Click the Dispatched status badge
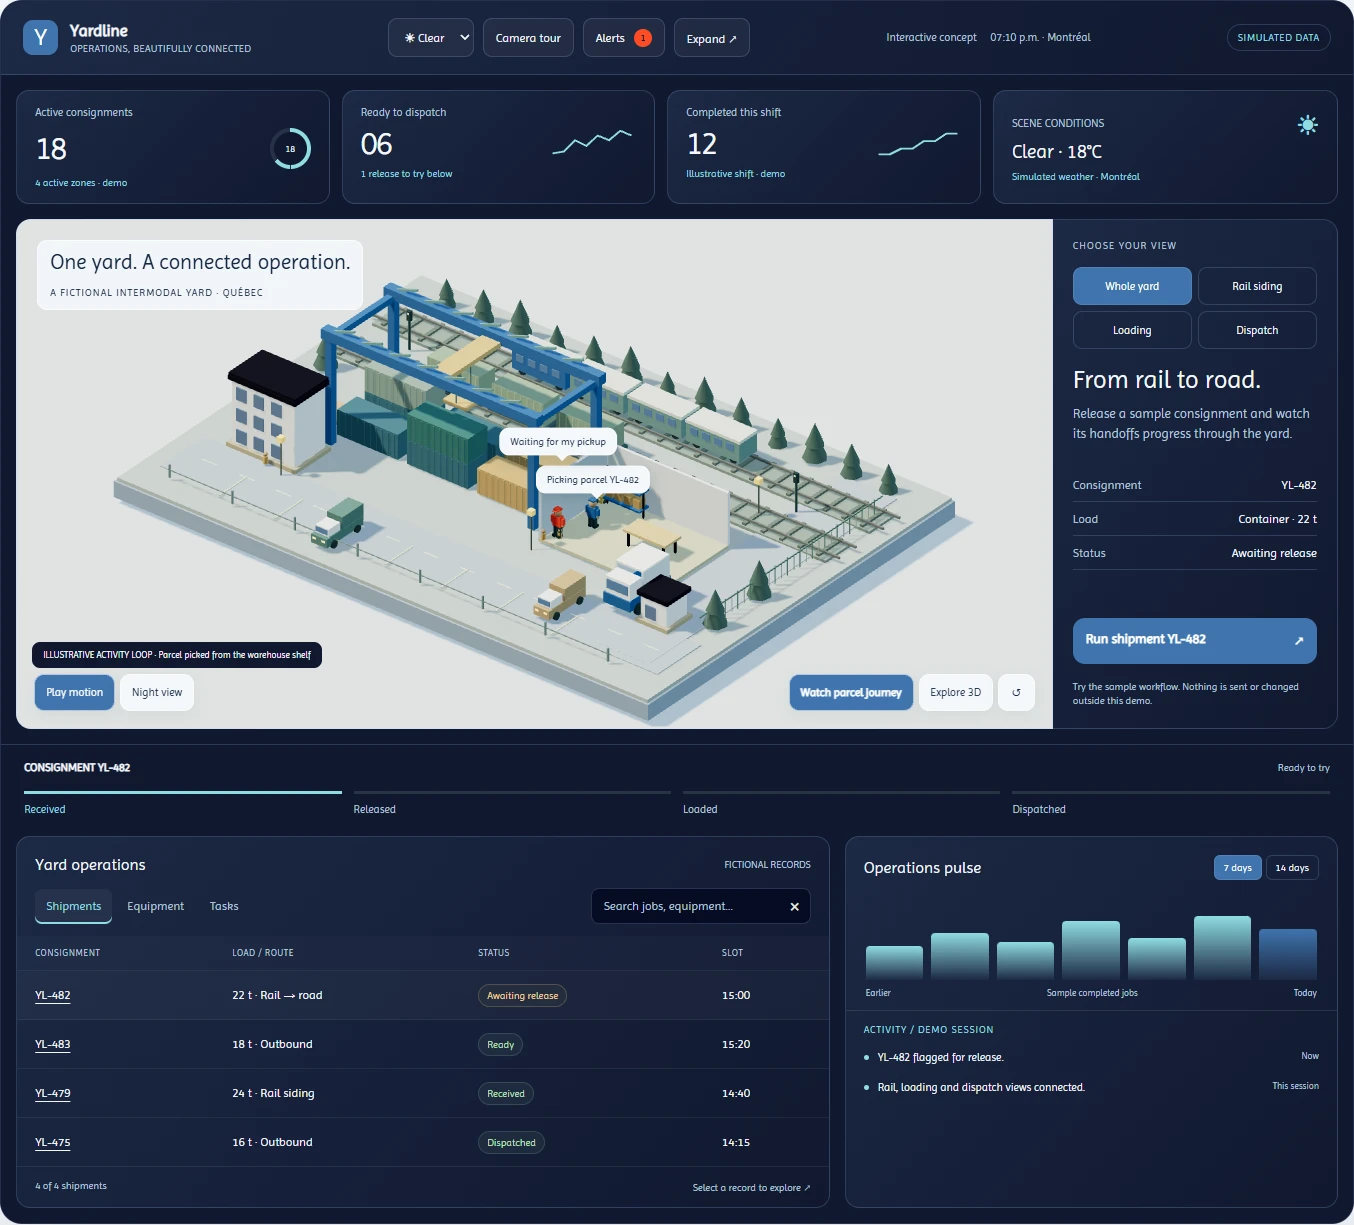Screen dimensions: 1354x1225 (511, 1143)
